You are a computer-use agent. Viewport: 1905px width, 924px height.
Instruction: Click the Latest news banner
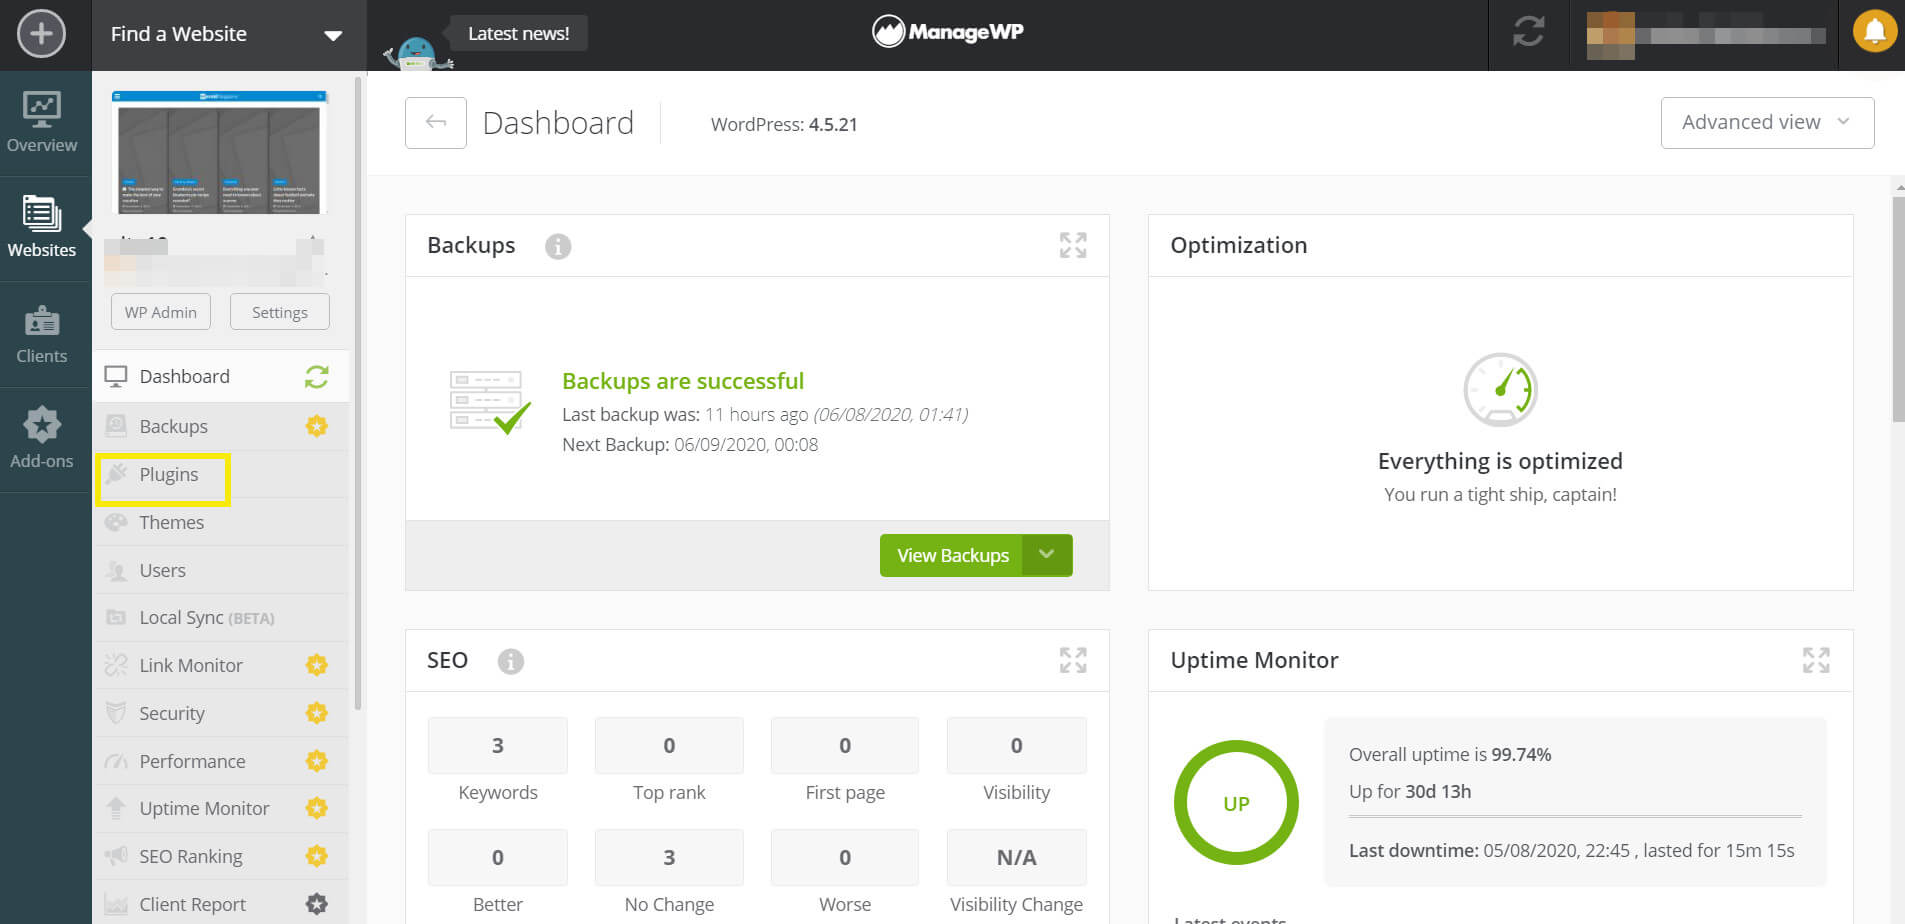[x=518, y=33]
